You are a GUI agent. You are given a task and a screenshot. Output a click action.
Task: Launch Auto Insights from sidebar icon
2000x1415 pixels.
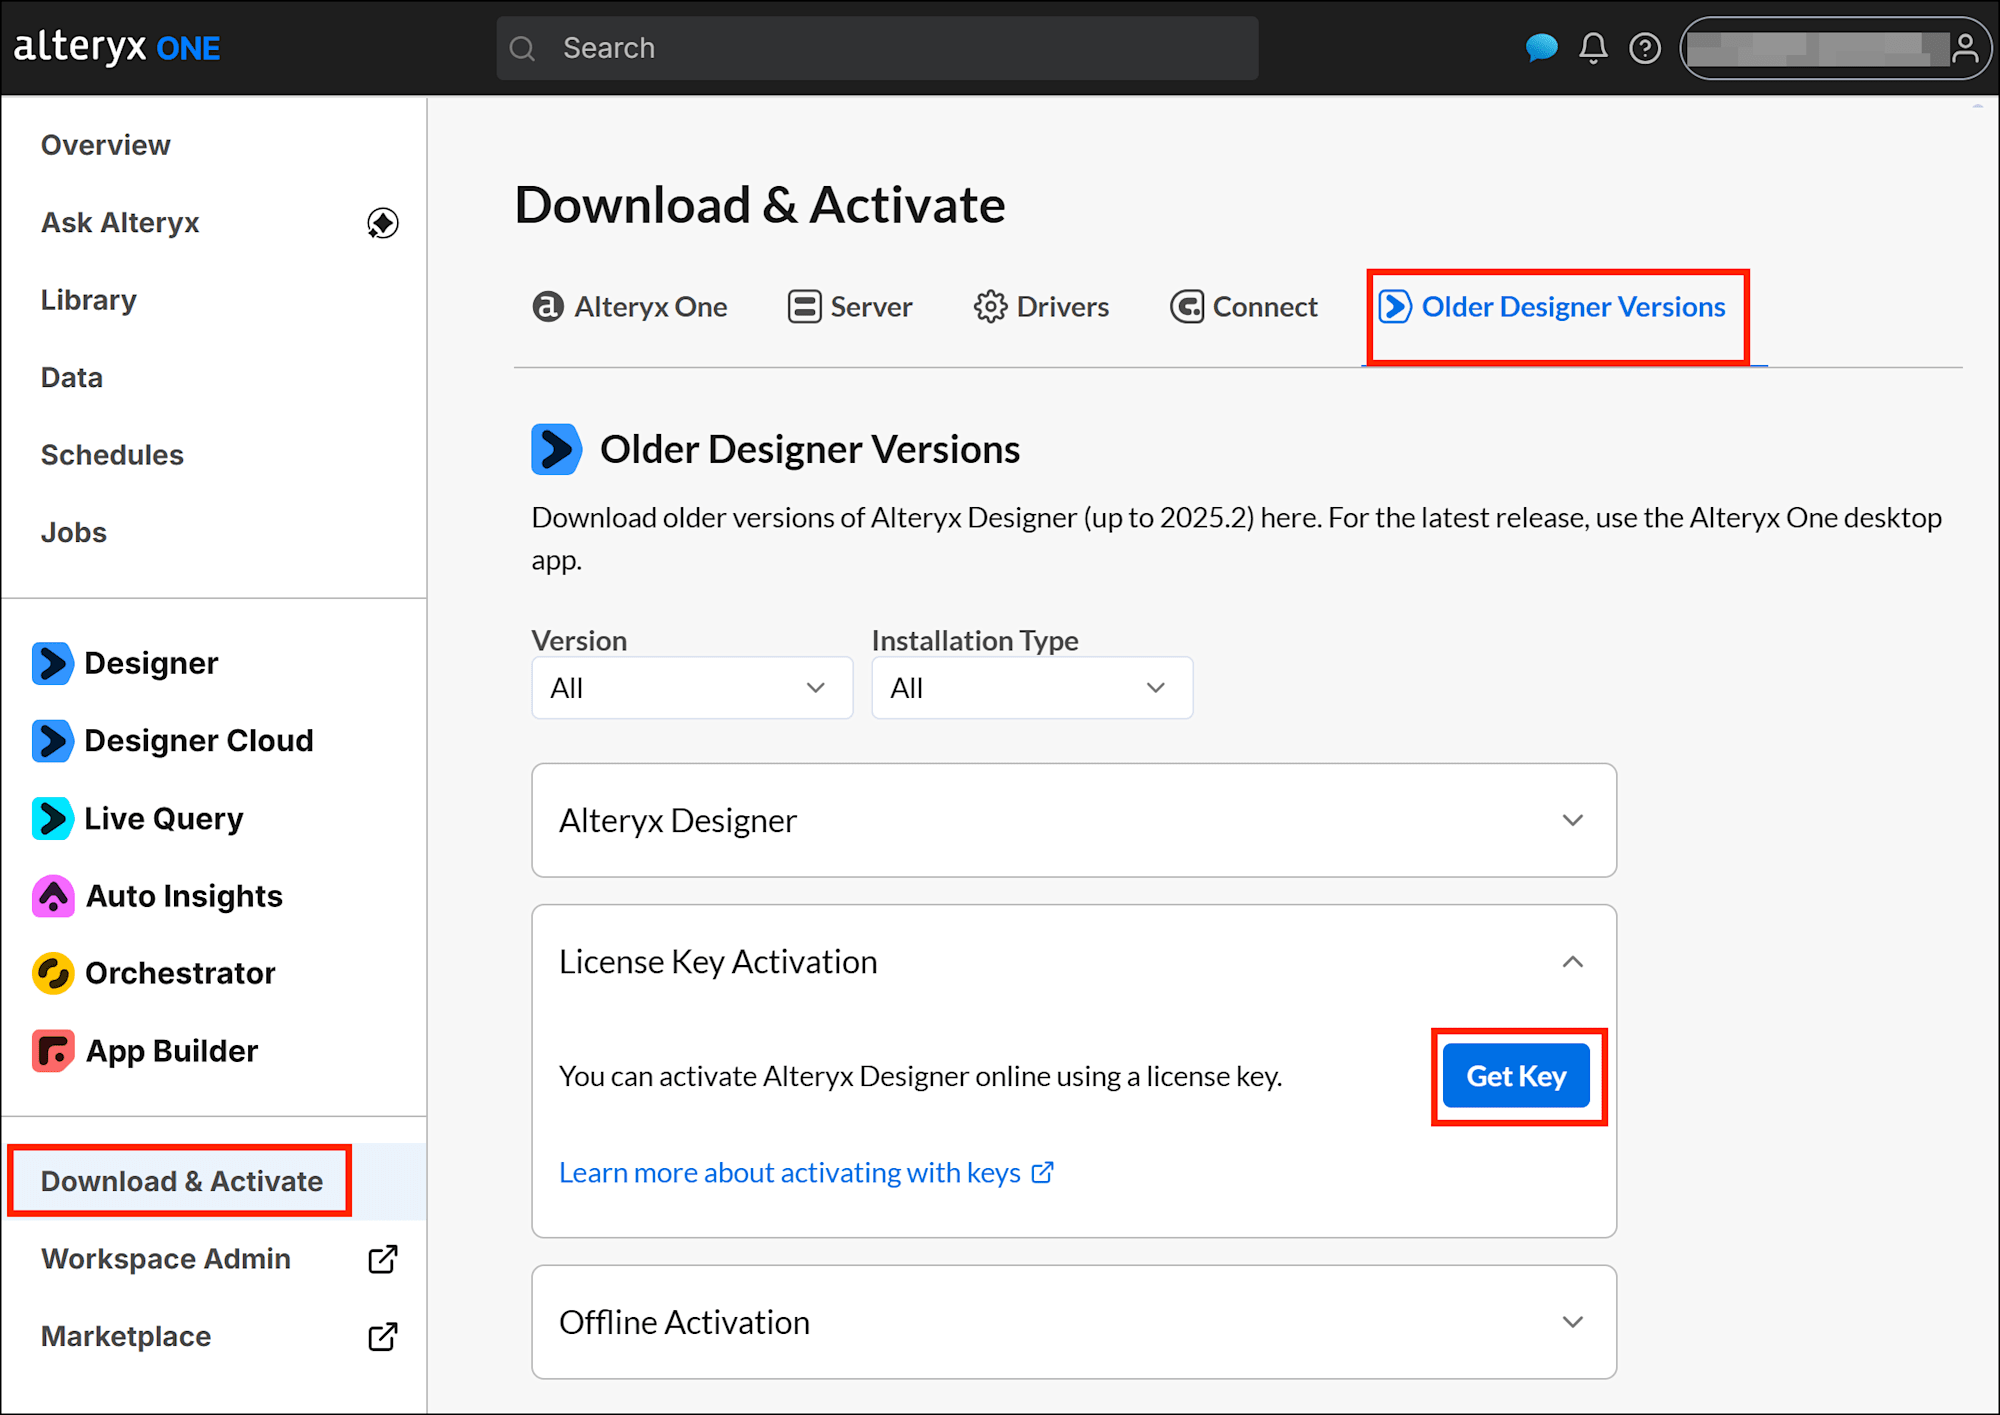pyautogui.click(x=53, y=896)
